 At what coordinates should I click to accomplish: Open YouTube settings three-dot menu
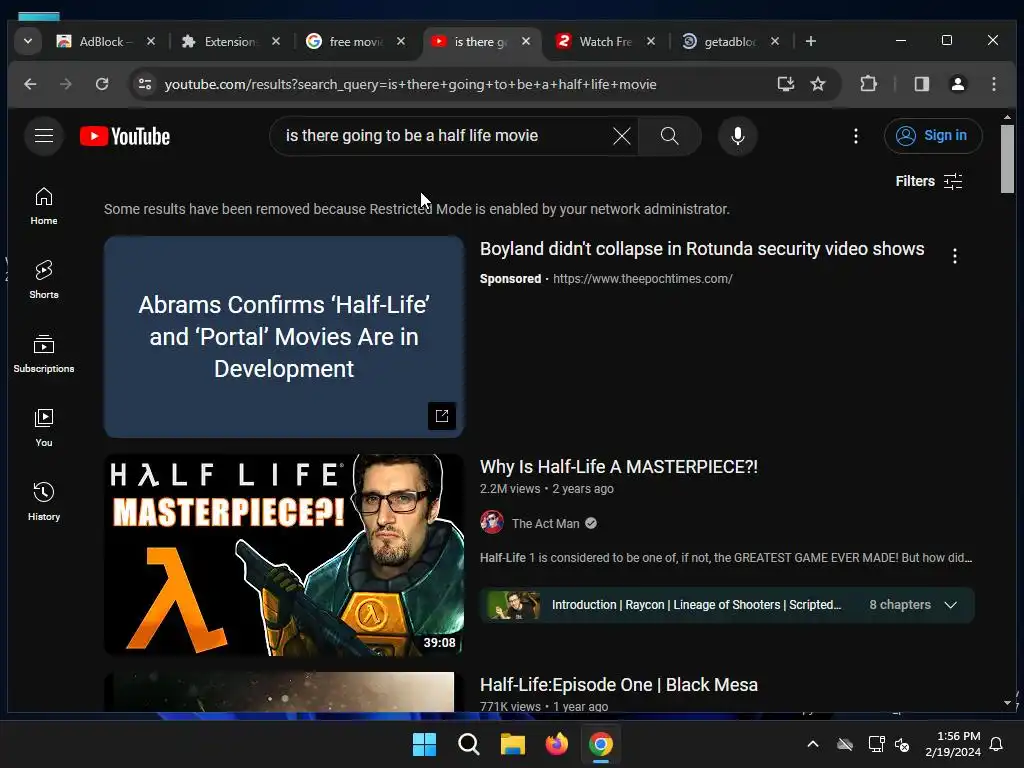(x=856, y=136)
